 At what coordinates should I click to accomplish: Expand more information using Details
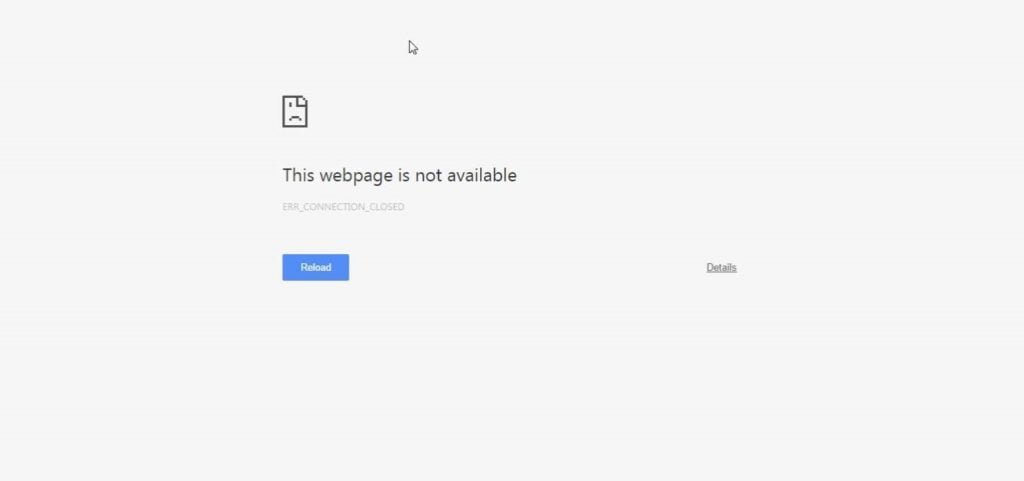click(x=721, y=268)
